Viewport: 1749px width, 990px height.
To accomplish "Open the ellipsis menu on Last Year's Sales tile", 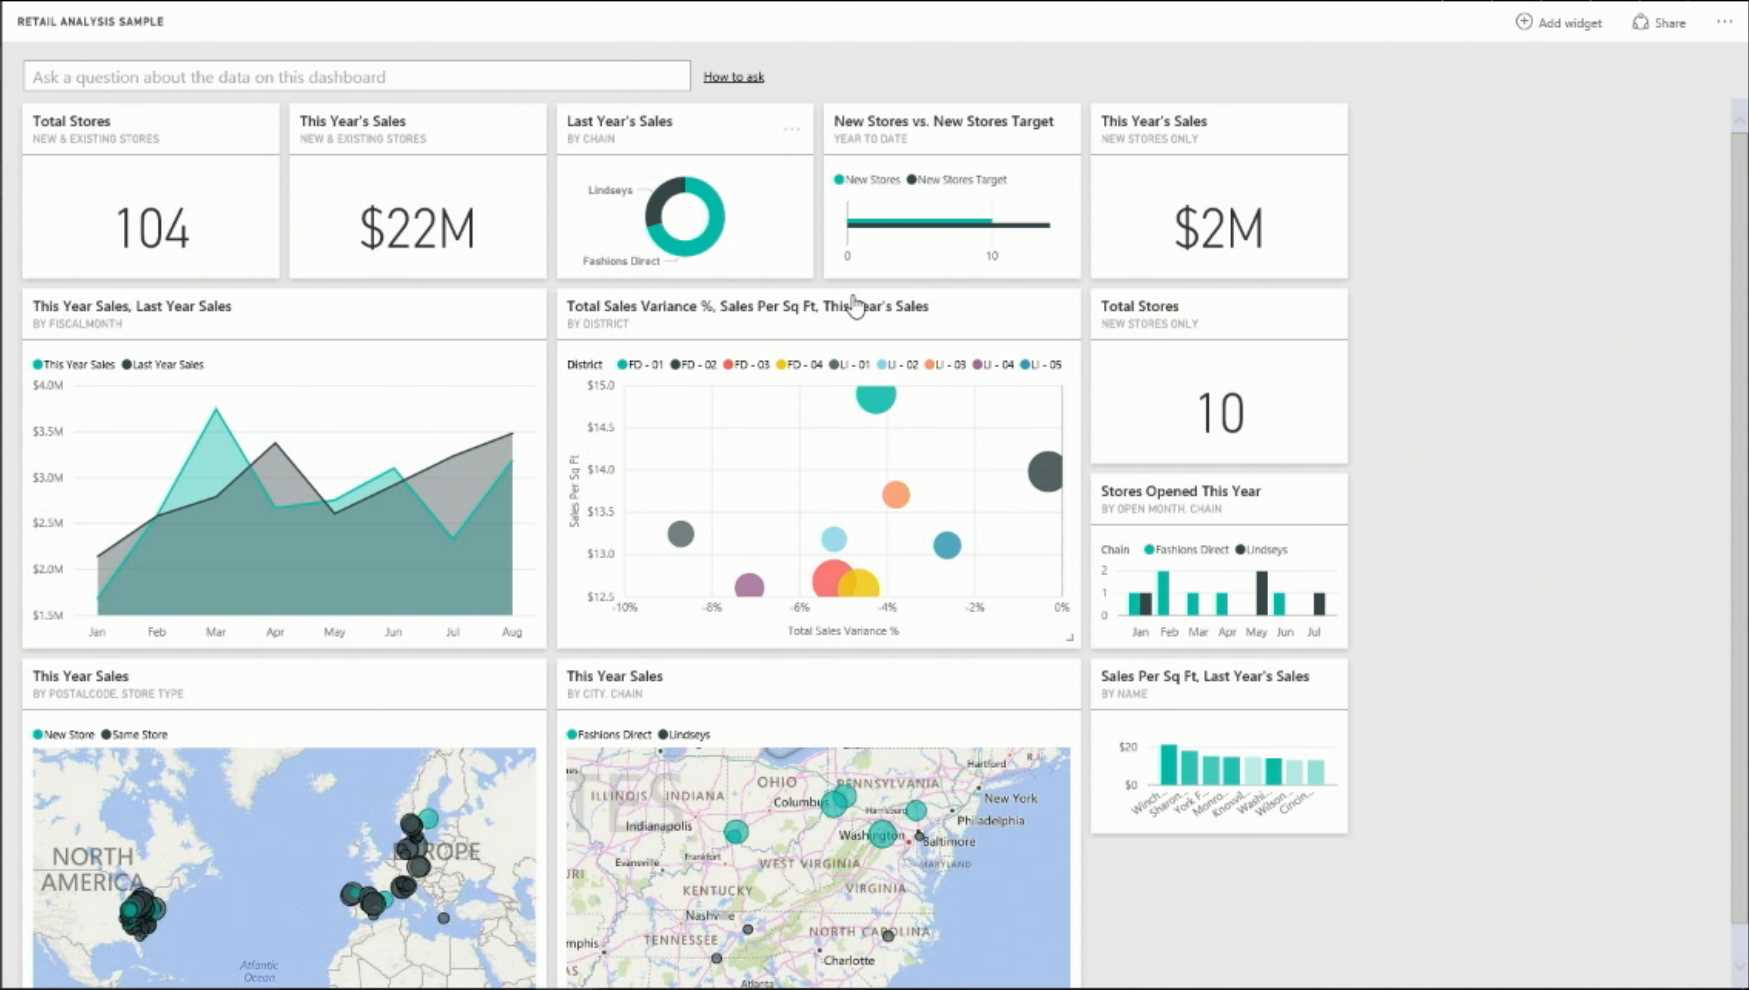I will pyautogui.click(x=792, y=130).
